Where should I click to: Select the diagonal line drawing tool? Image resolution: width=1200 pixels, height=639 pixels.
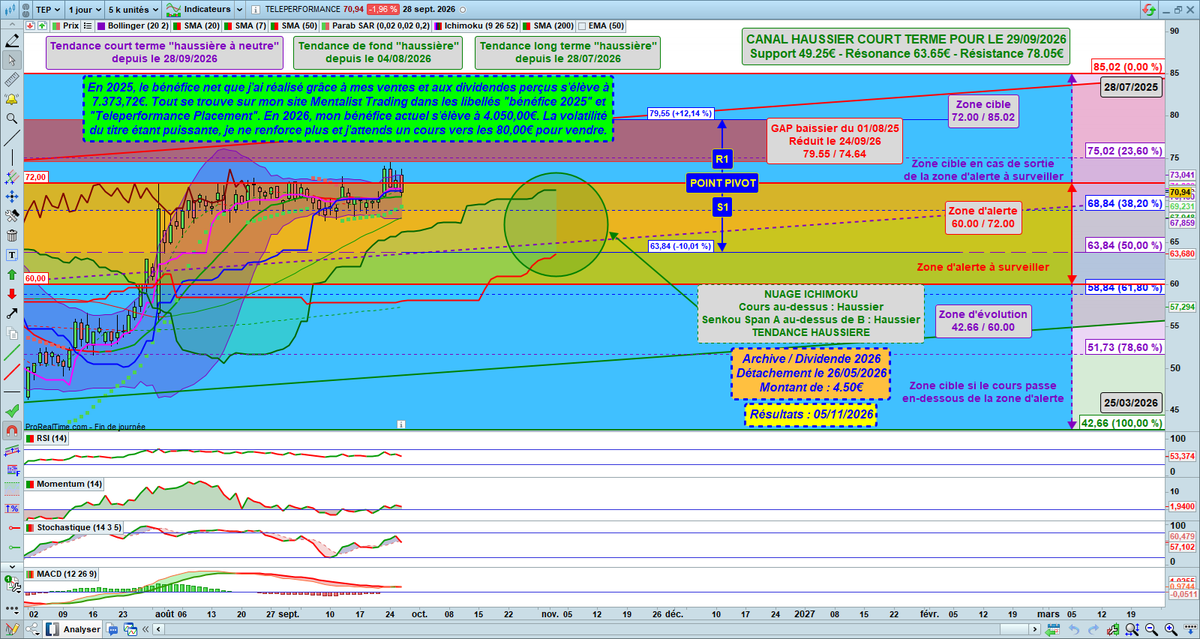12,137
